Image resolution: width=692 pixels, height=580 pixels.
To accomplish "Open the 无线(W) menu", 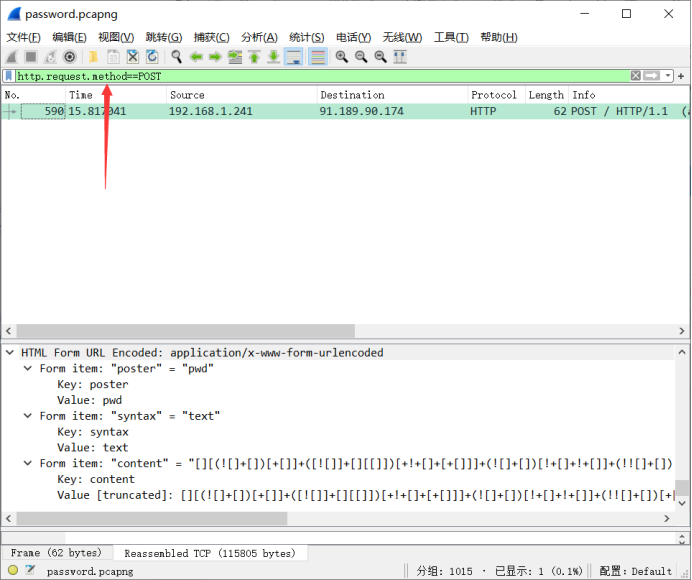I will pyautogui.click(x=402, y=38).
